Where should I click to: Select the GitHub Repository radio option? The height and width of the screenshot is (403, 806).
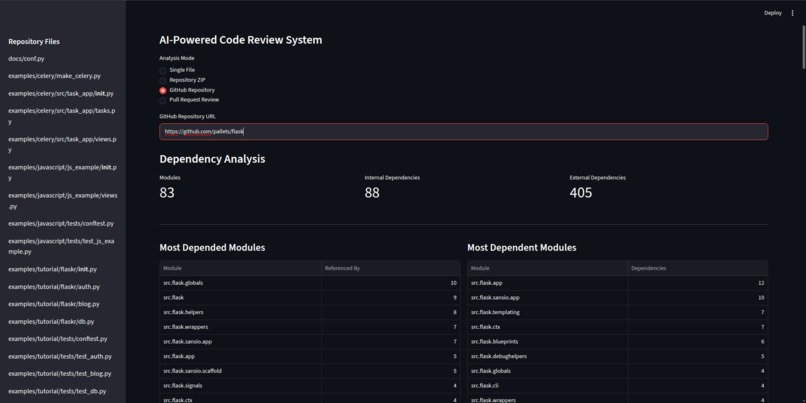click(187, 90)
